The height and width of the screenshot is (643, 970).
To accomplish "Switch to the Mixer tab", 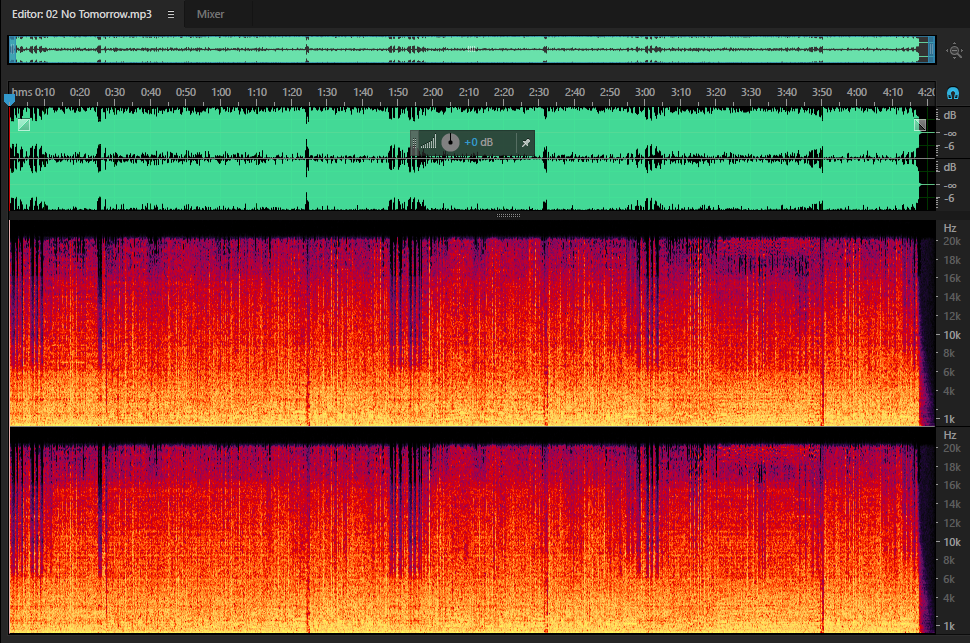I will 210,14.
